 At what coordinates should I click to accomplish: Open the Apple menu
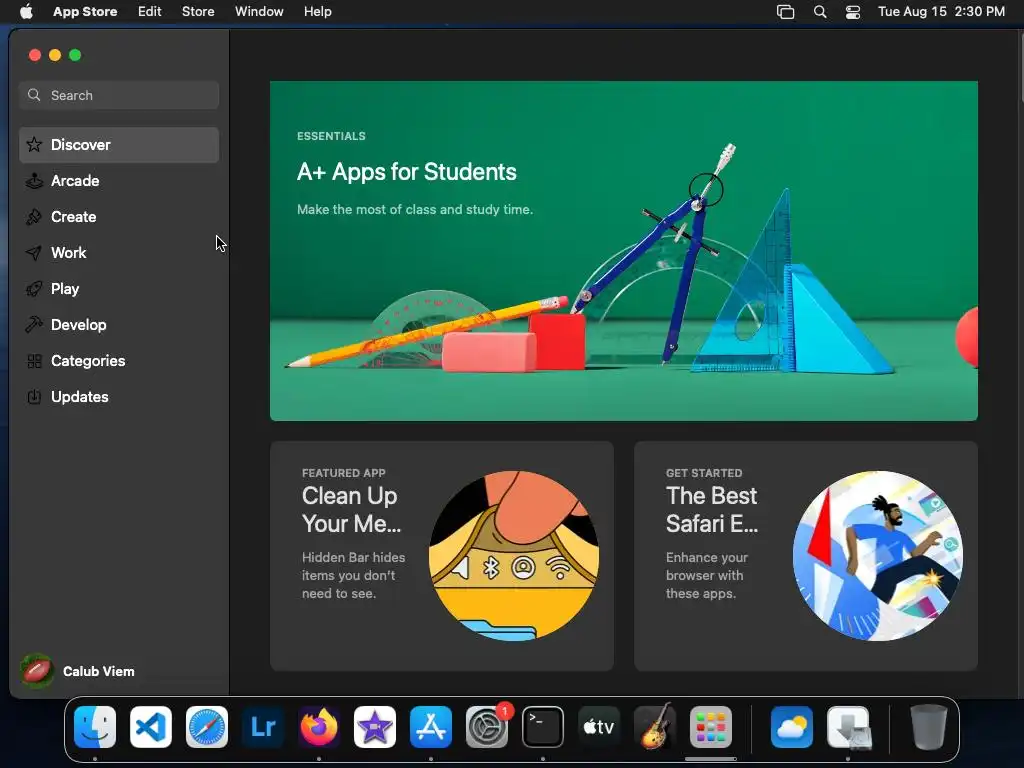[26, 12]
